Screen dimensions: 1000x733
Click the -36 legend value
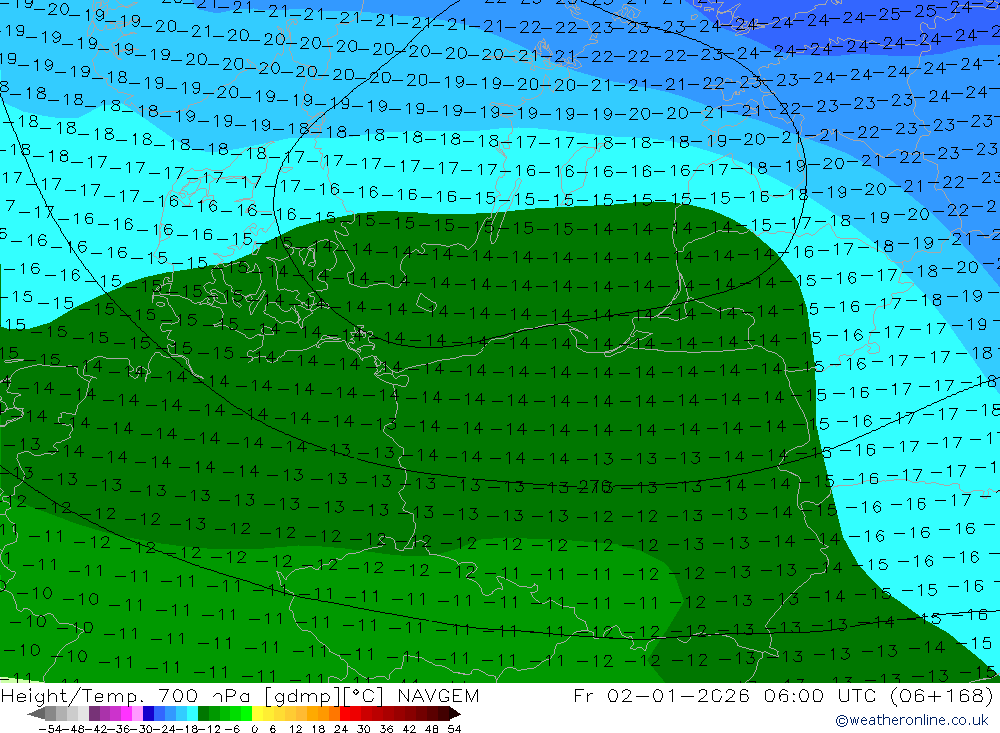[119, 729]
